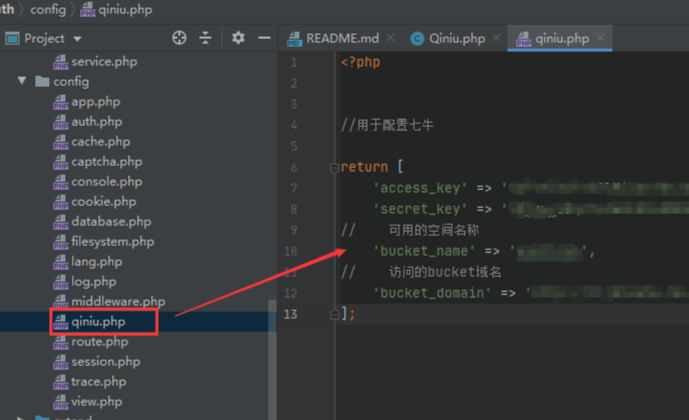Close the README.md tab
Viewport: 689px width, 420px height.
390,38
